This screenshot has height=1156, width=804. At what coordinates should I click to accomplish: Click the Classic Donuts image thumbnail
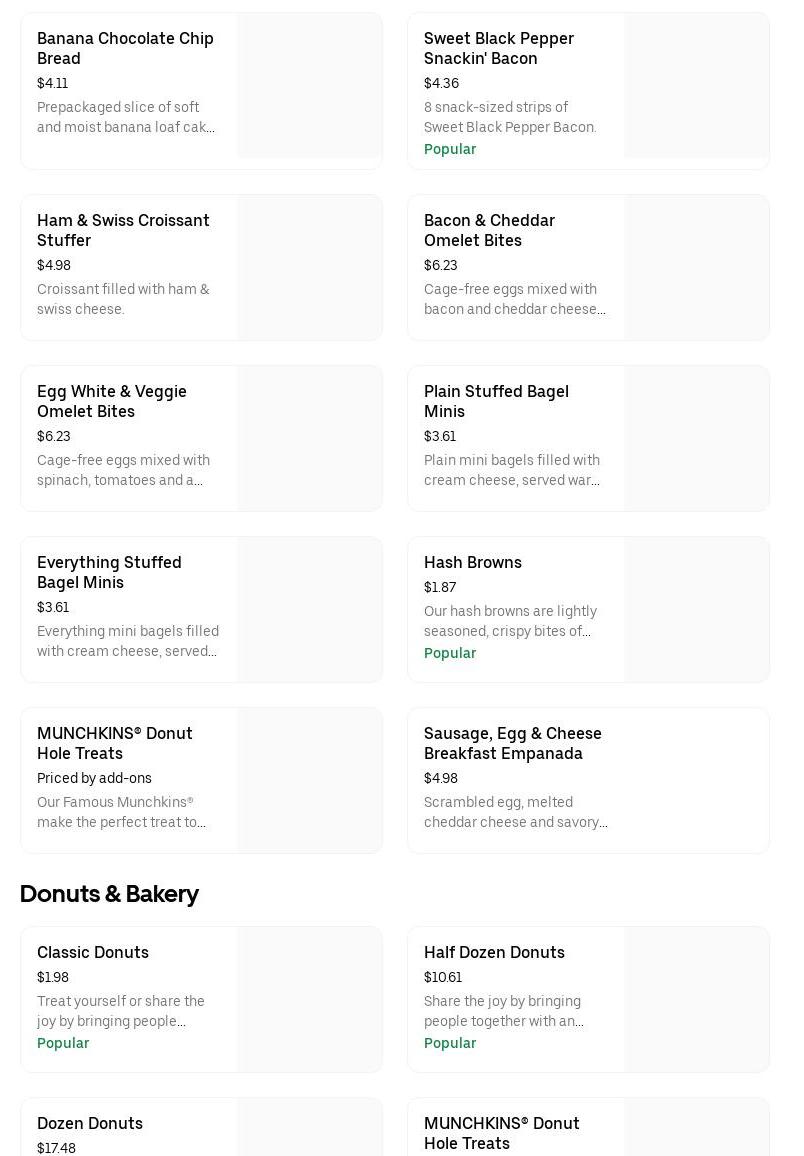pyautogui.click(x=309, y=1000)
